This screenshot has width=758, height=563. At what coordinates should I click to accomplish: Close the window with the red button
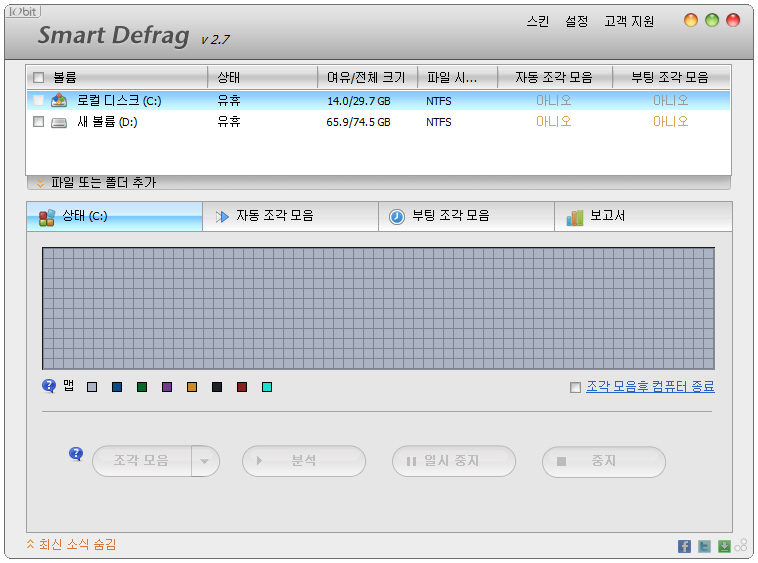point(733,20)
